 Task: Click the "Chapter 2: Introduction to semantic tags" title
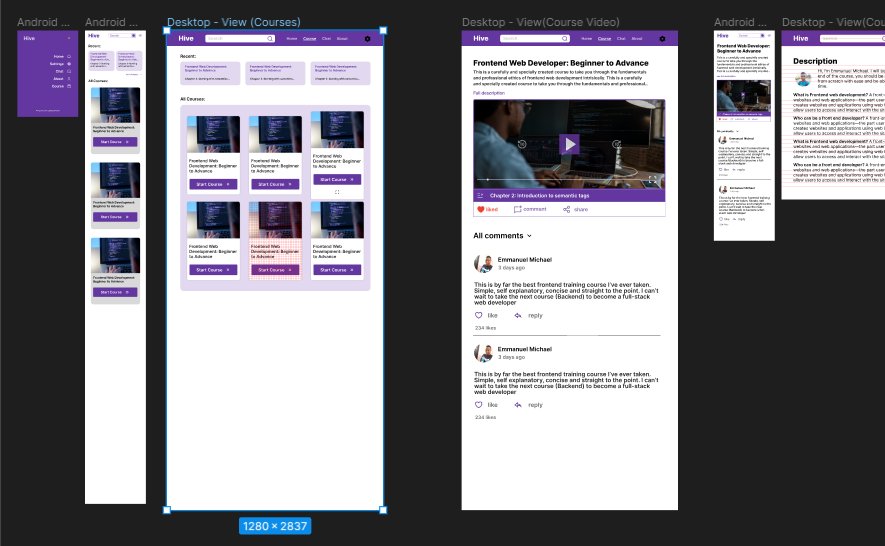(x=539, y=195)
